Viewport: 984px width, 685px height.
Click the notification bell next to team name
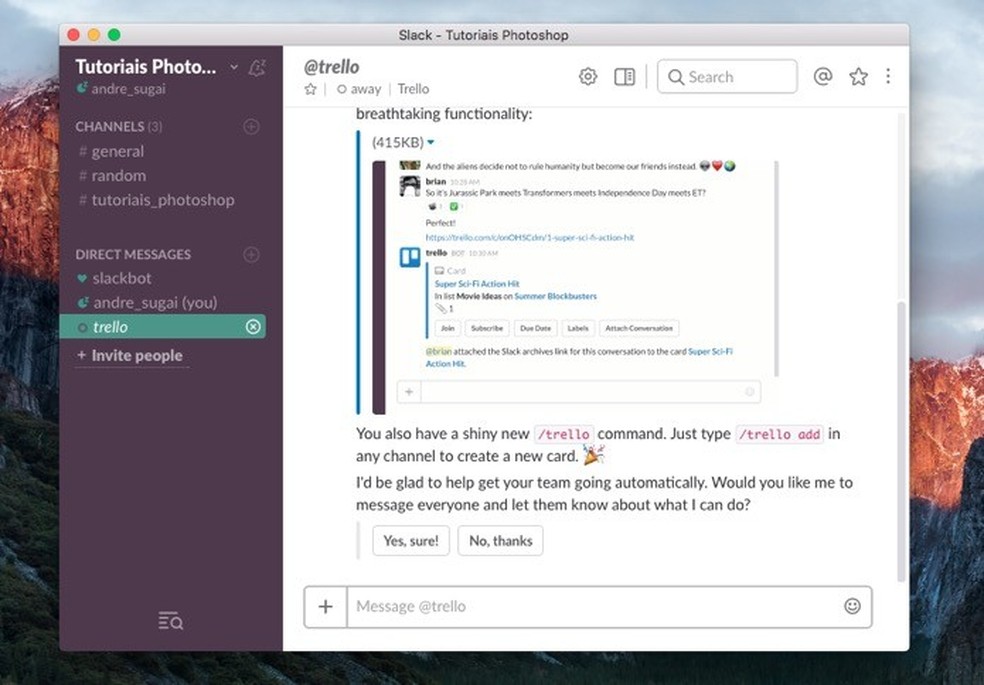(x=256, y=66)
